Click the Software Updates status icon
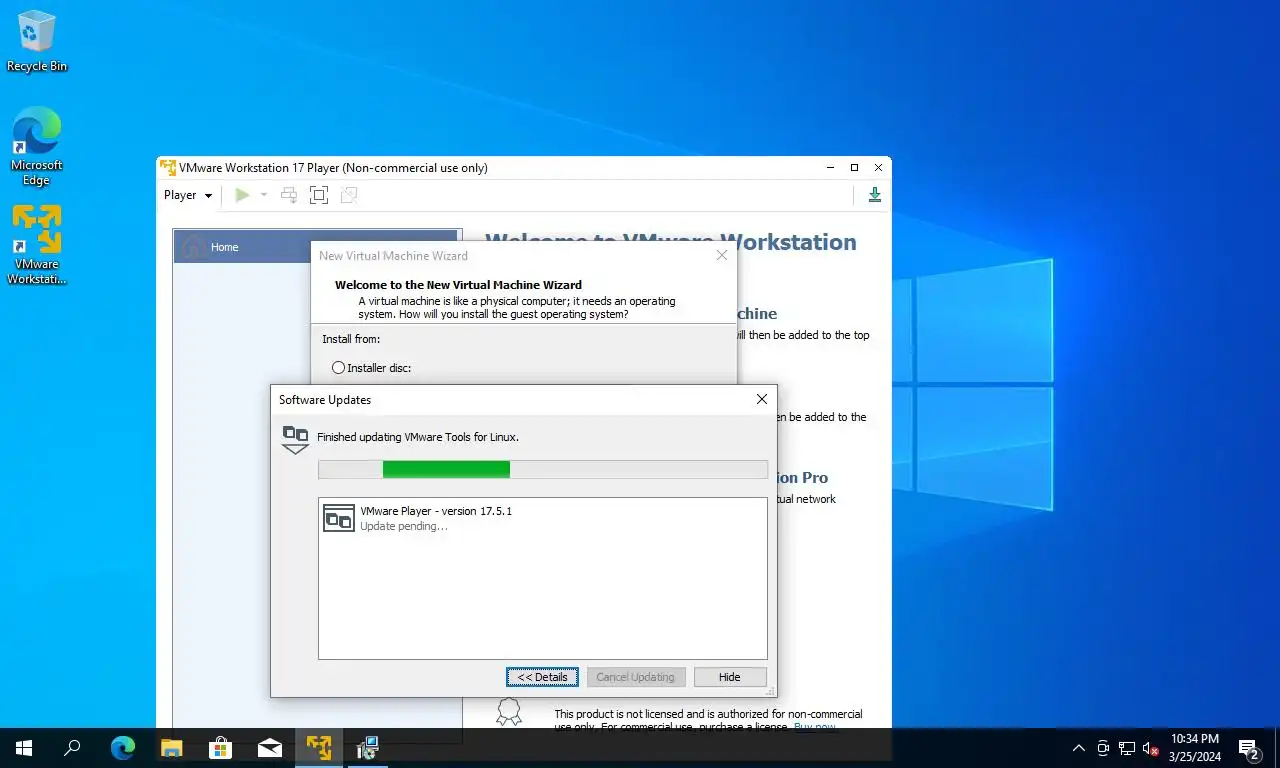The image size is (1280, 768). (x=295, y=439)
